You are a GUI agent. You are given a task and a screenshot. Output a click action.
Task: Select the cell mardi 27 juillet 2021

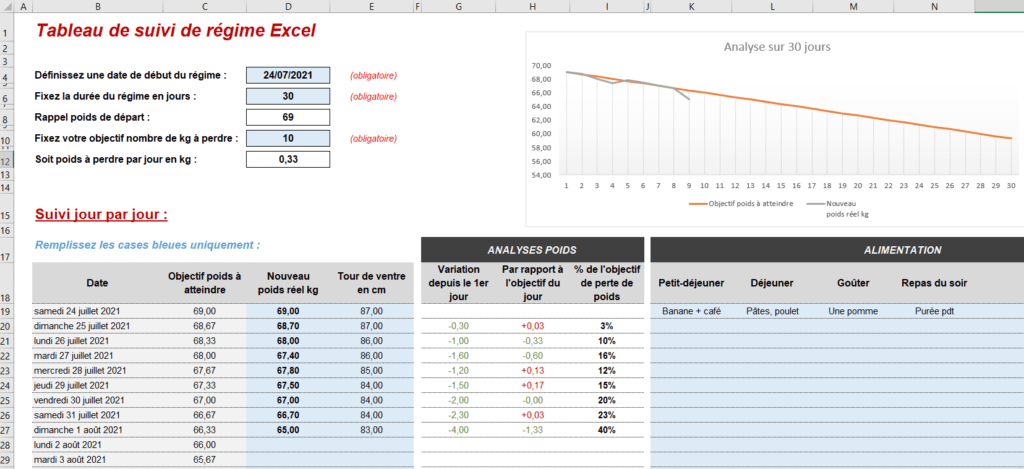97,355
